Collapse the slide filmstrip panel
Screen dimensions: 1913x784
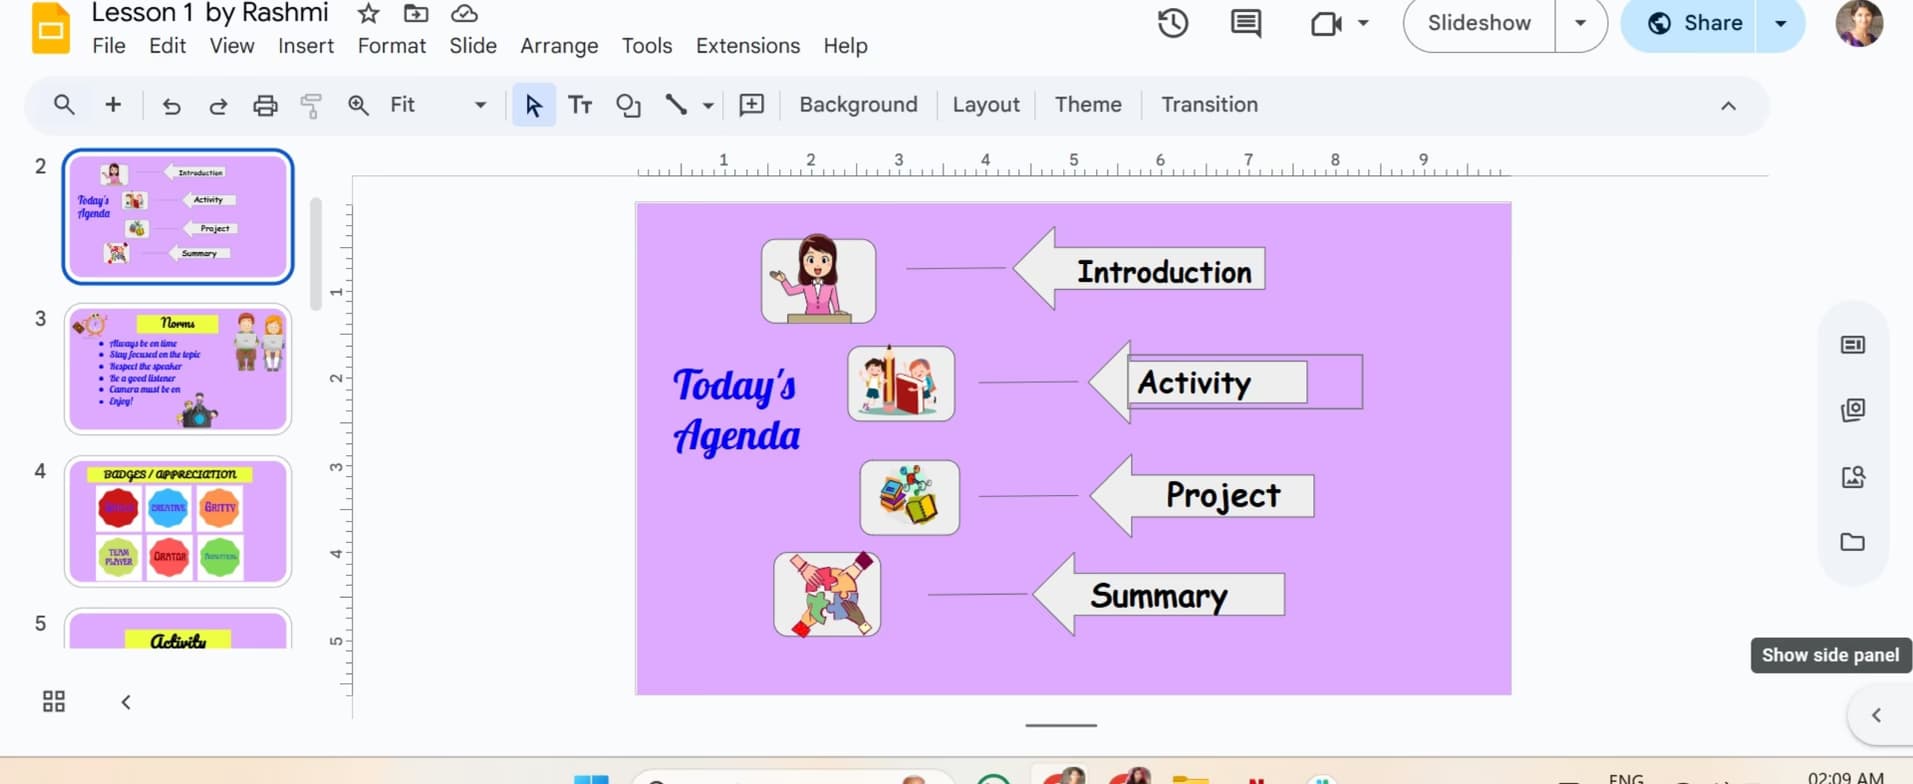[x=126, y=702]
